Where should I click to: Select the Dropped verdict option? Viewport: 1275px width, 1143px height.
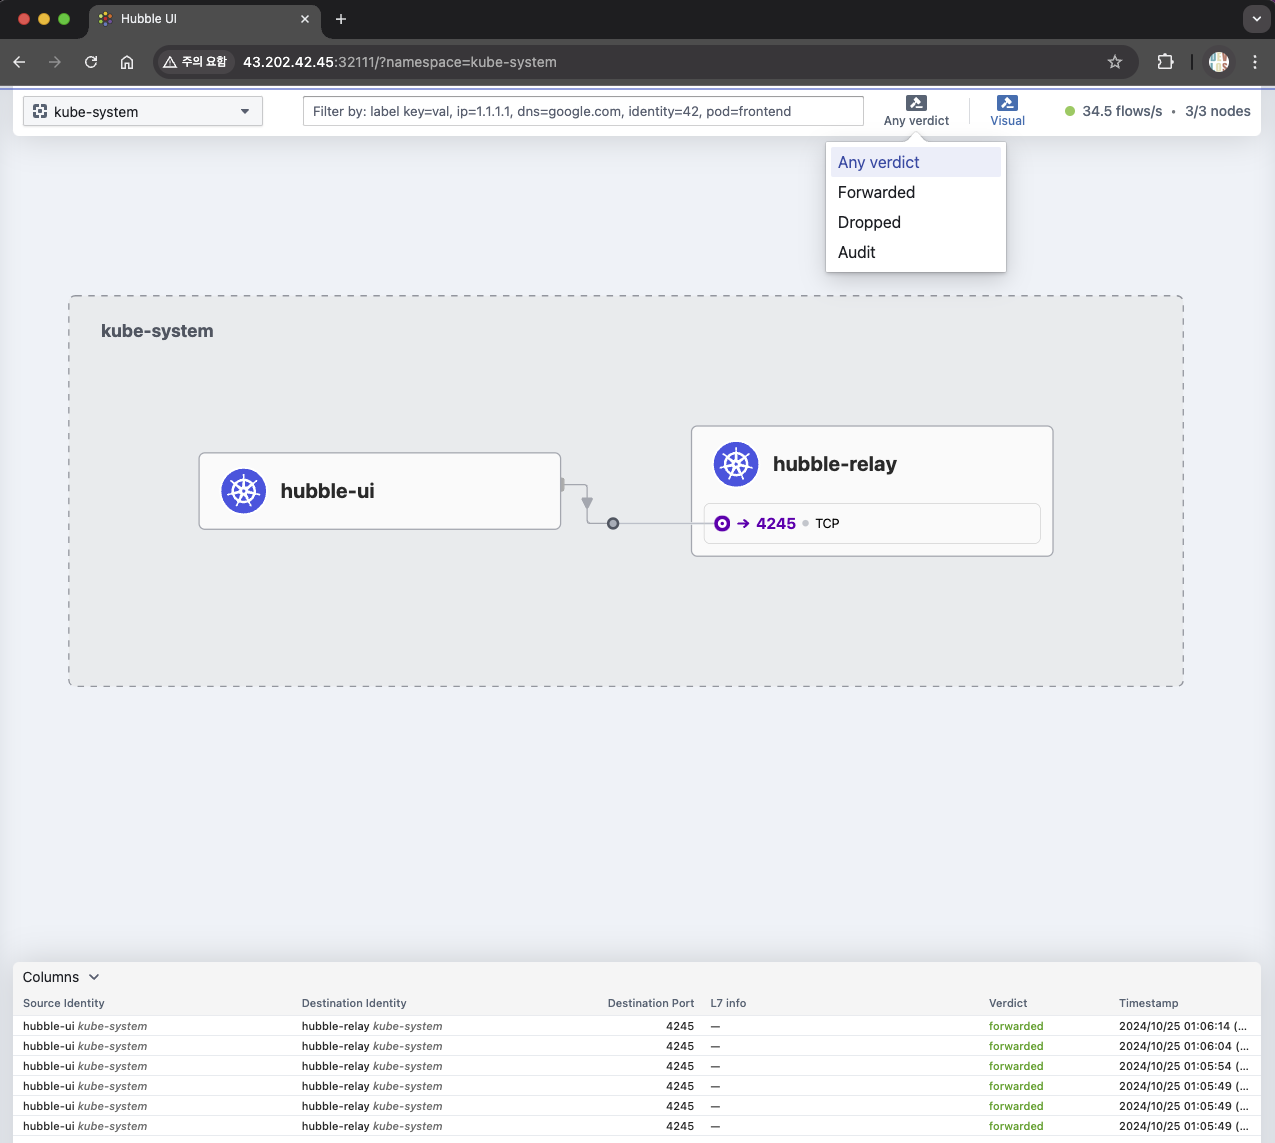pyautogui.click(x=916, y=222)
